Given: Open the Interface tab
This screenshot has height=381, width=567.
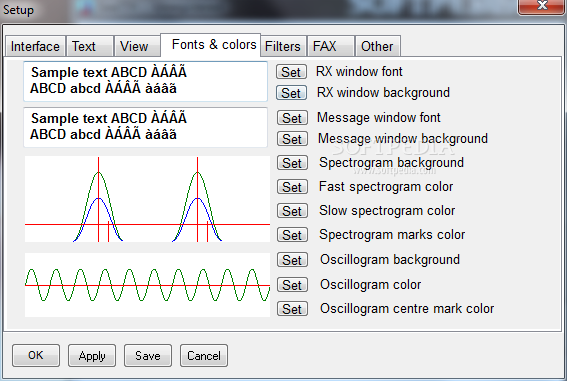Looking at the screenshot, I should (x=35, y=46).
